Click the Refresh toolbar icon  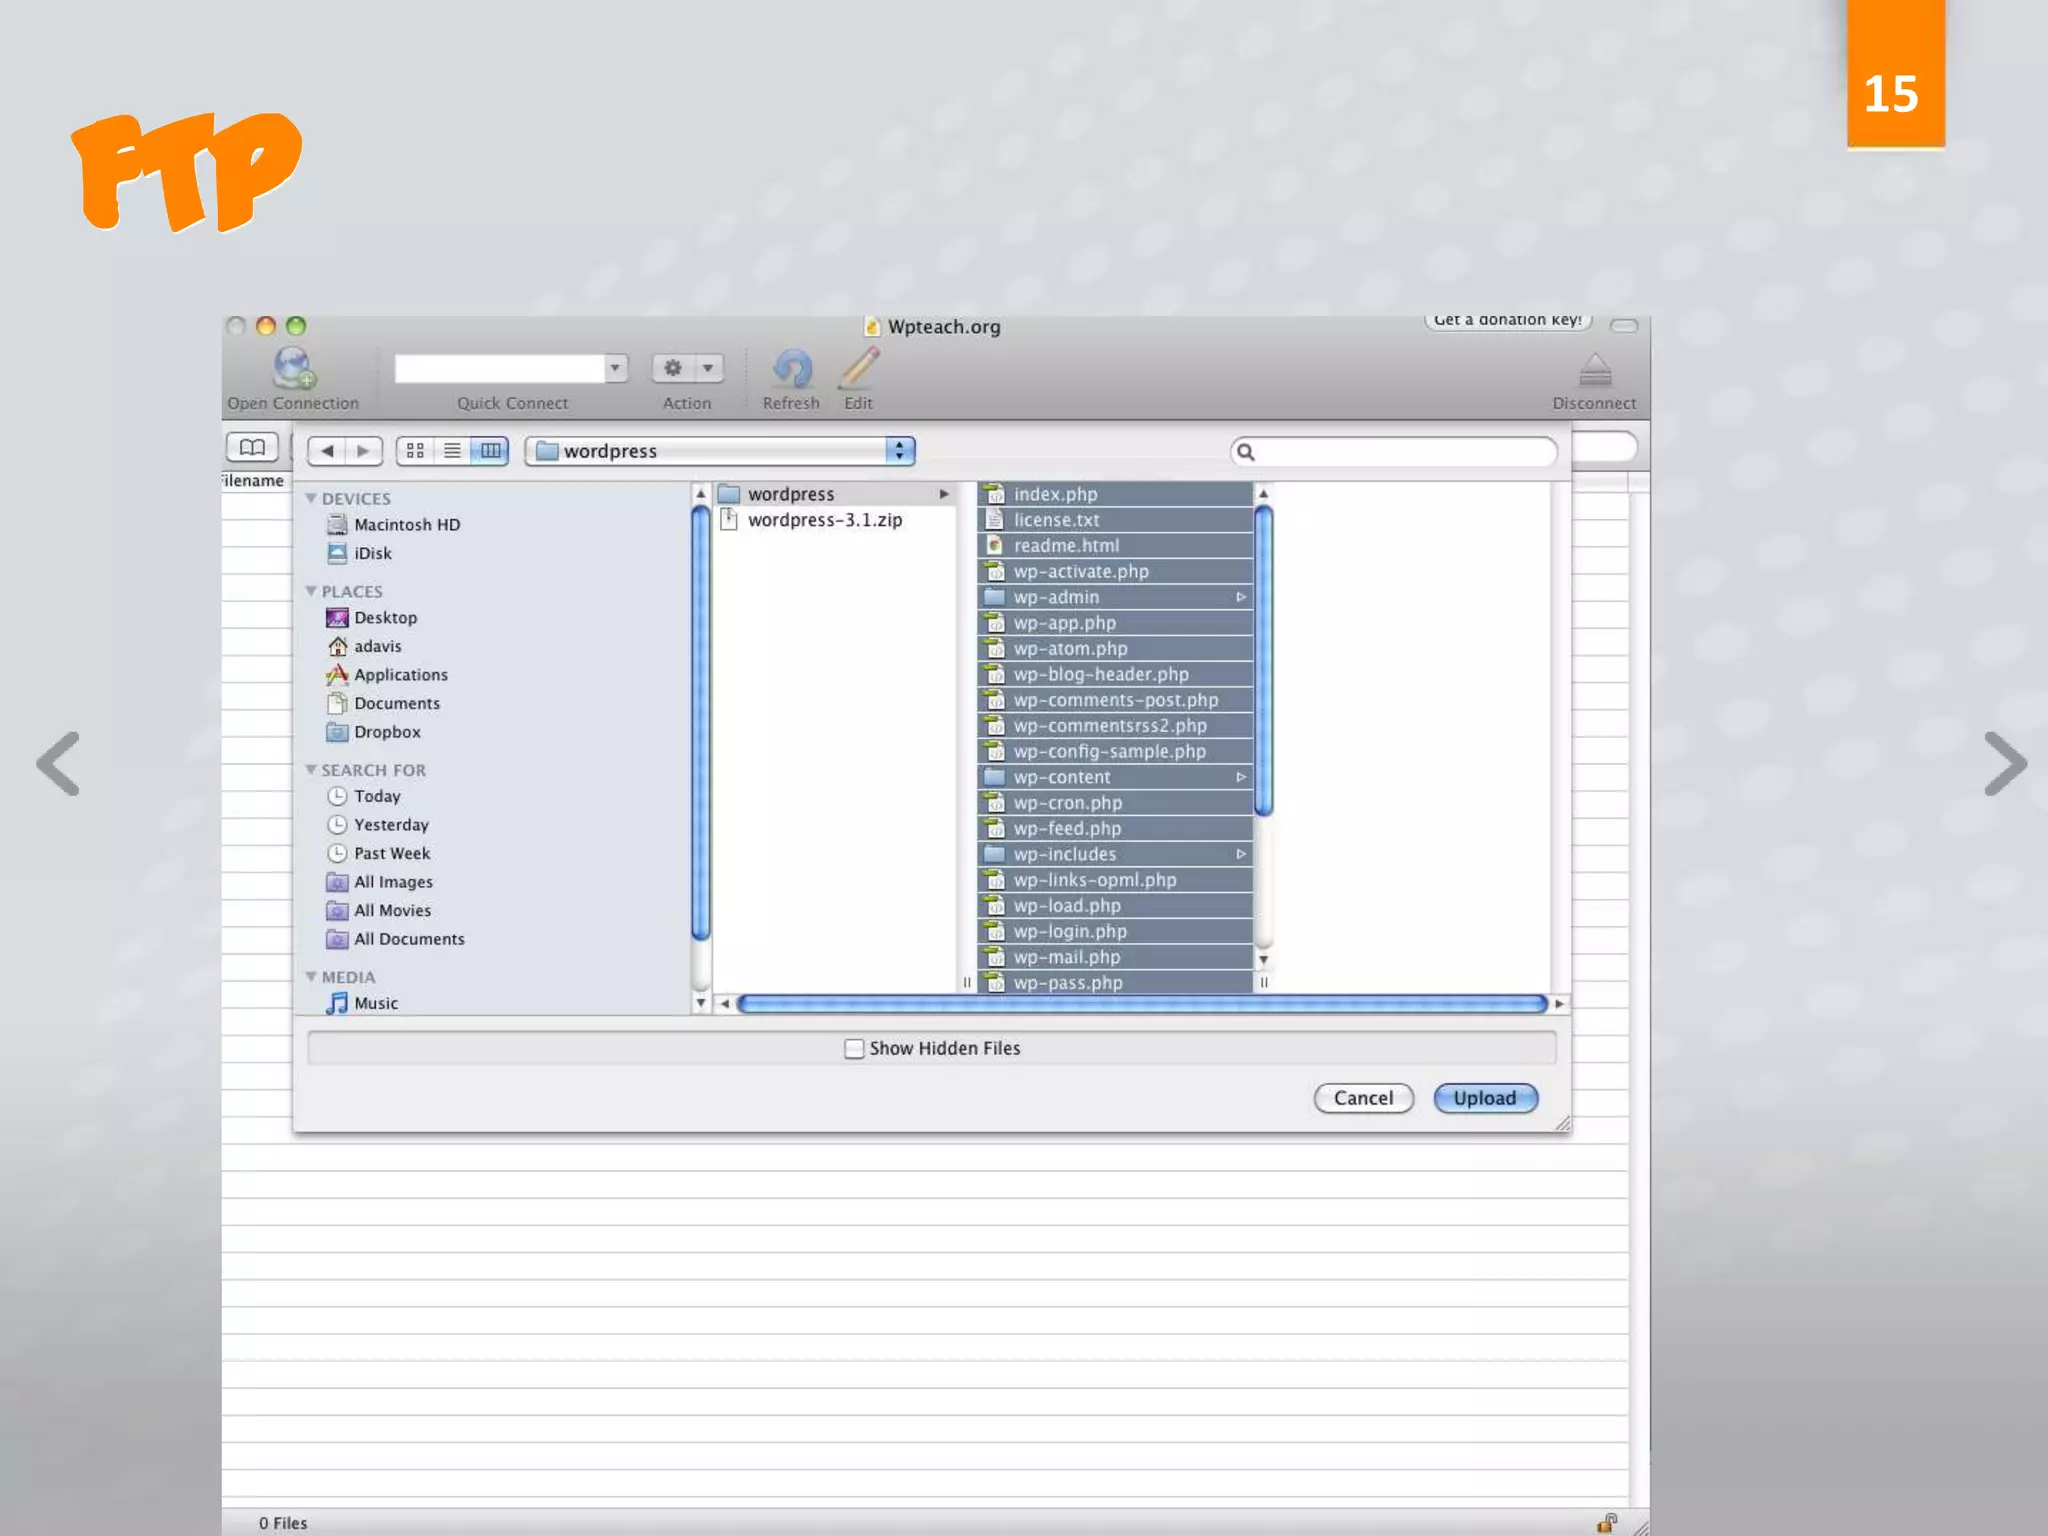click(x=791, y=369)
